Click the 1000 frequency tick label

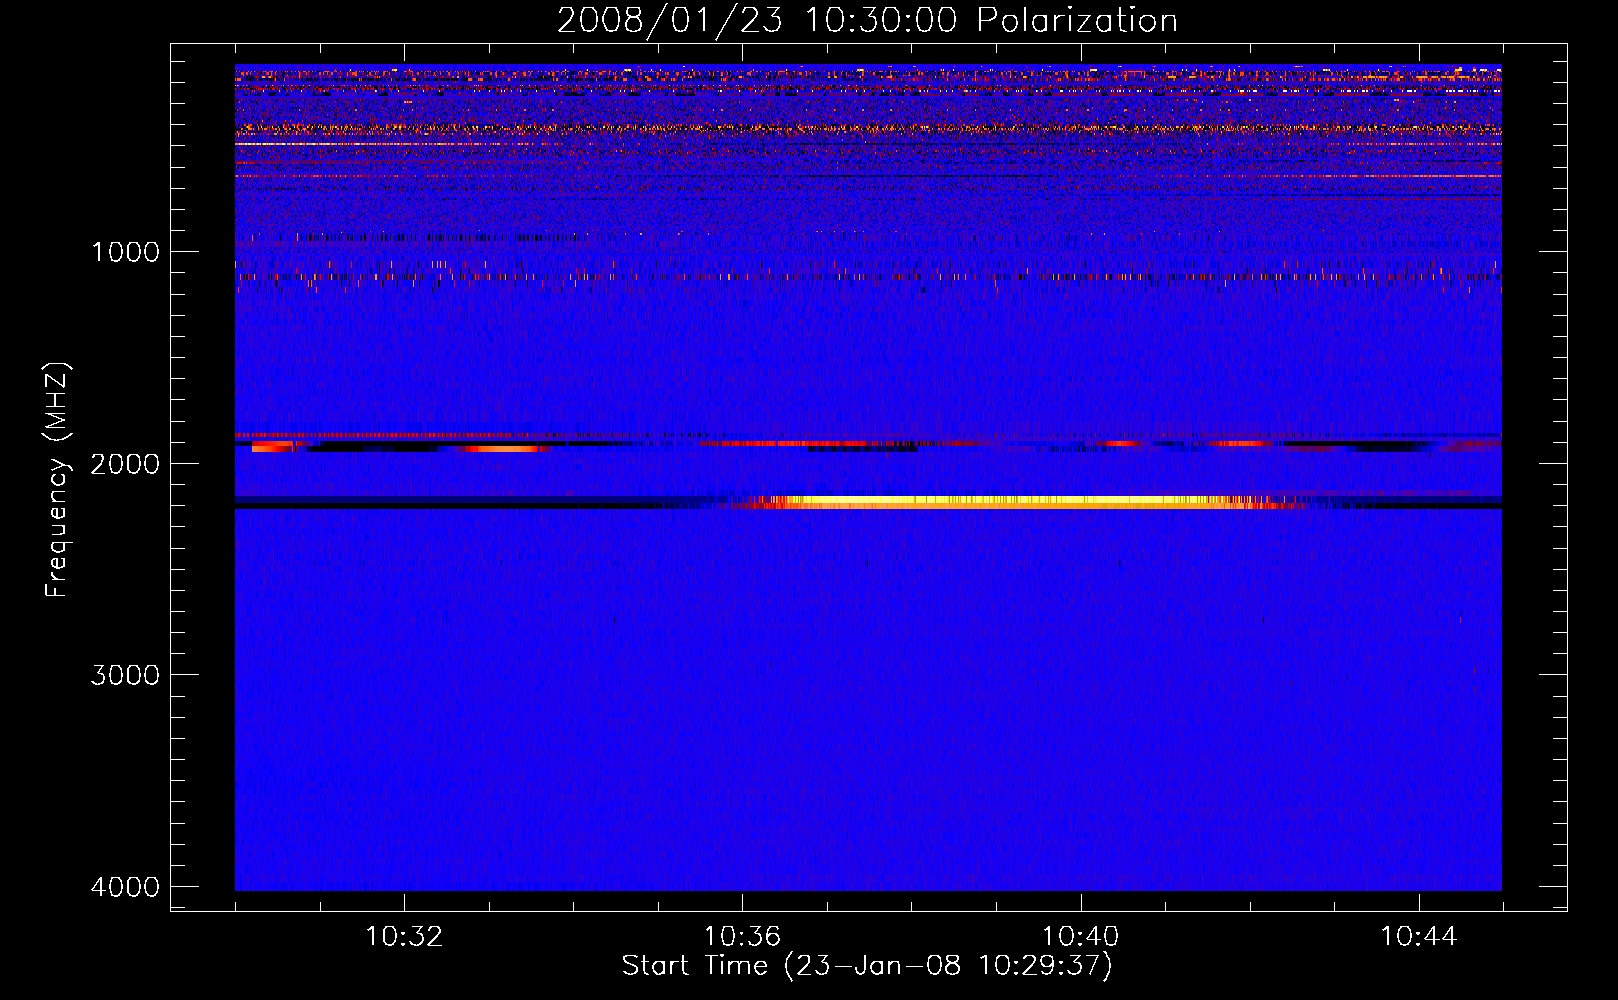pos(125,251)
